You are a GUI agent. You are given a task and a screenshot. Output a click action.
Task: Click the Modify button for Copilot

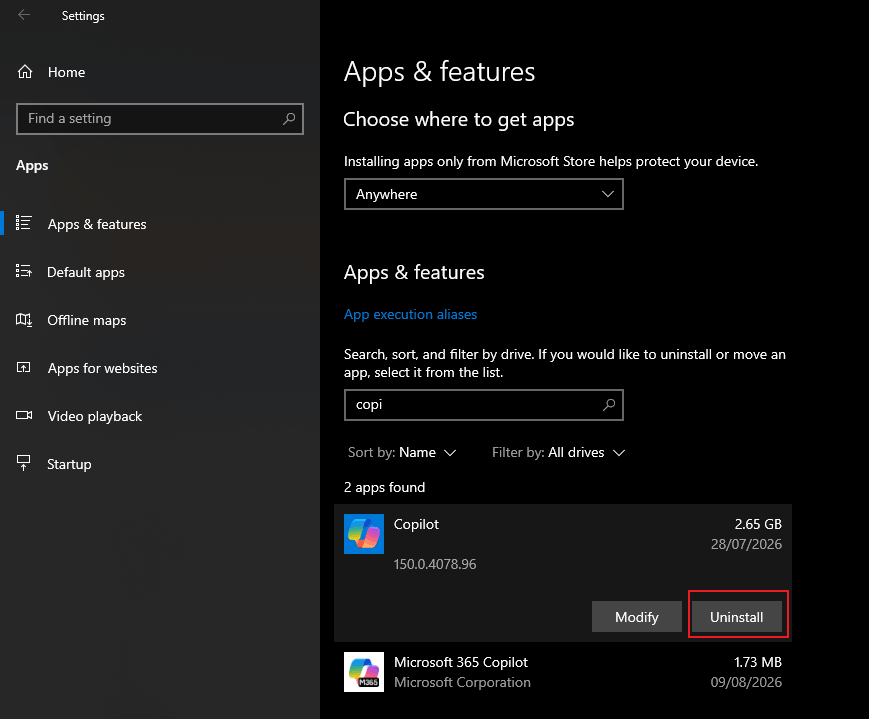click(637, 616)
